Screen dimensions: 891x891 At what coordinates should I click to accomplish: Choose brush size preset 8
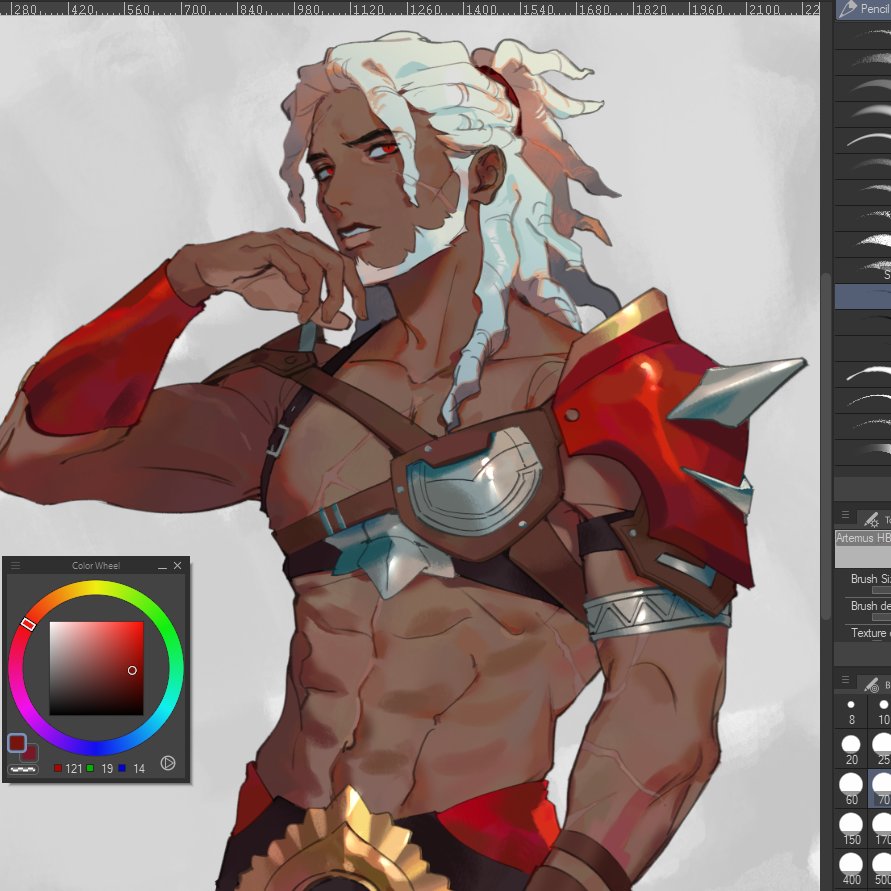[x=851, y=712]
